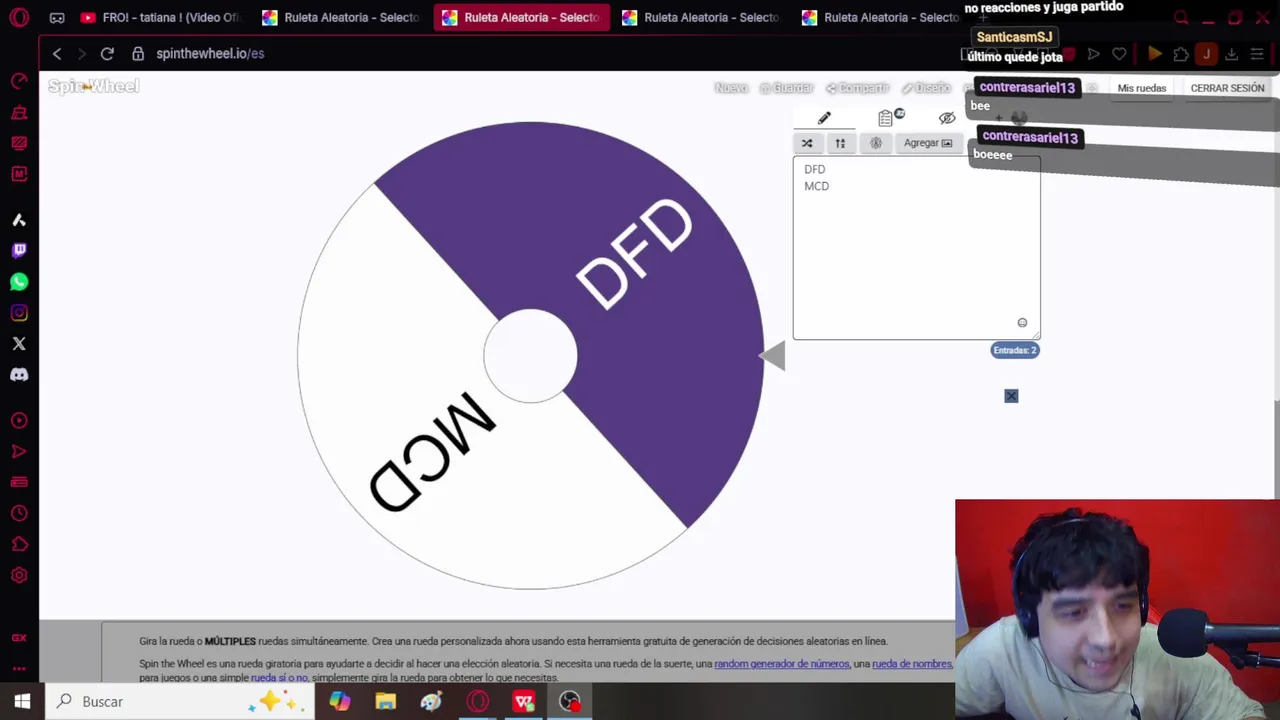This screenshot has height=720, width=1280.
Task: Open File Explorer from taskbar
Action: (385, 701)
